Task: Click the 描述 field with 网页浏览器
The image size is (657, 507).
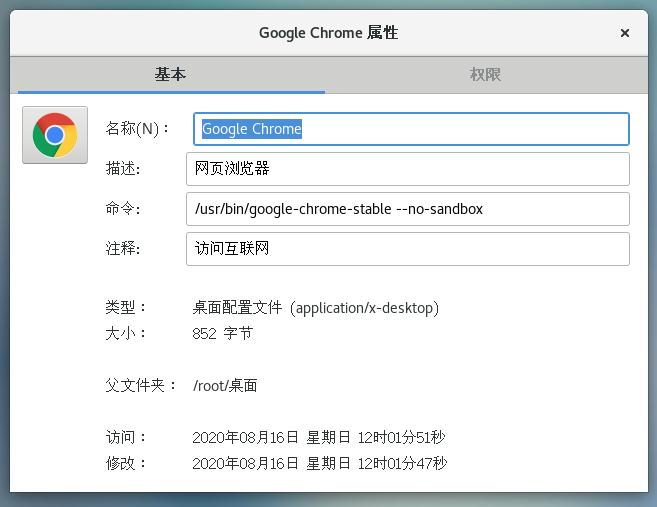Action: [x=408, y=169]
